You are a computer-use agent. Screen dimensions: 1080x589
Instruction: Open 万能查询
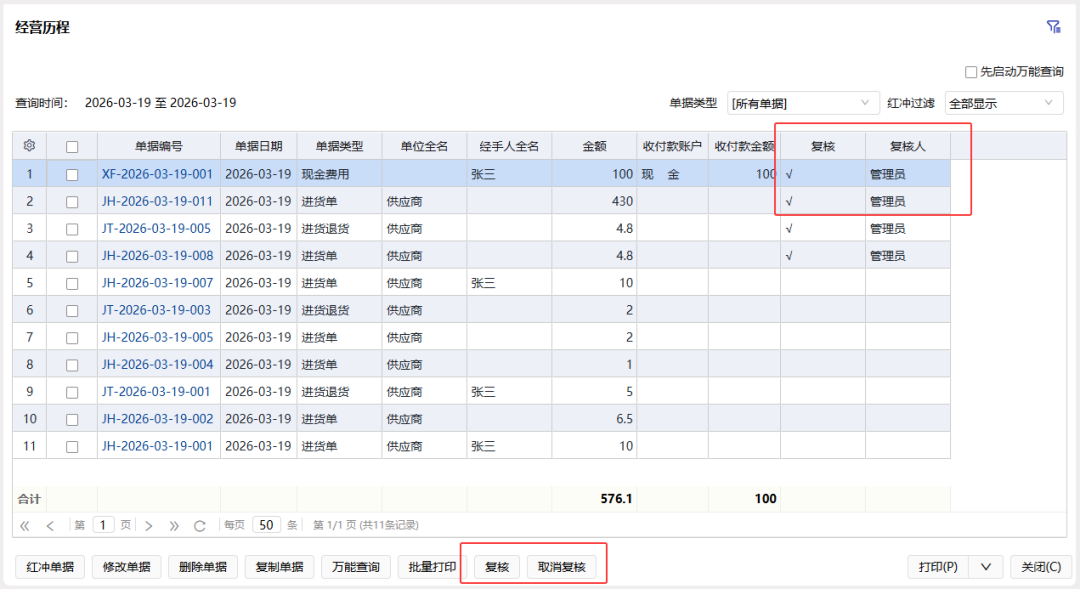[x=355, y=566]
